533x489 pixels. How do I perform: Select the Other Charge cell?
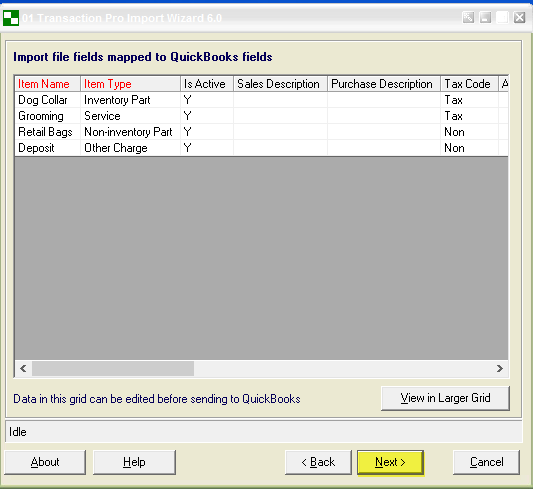130,148
